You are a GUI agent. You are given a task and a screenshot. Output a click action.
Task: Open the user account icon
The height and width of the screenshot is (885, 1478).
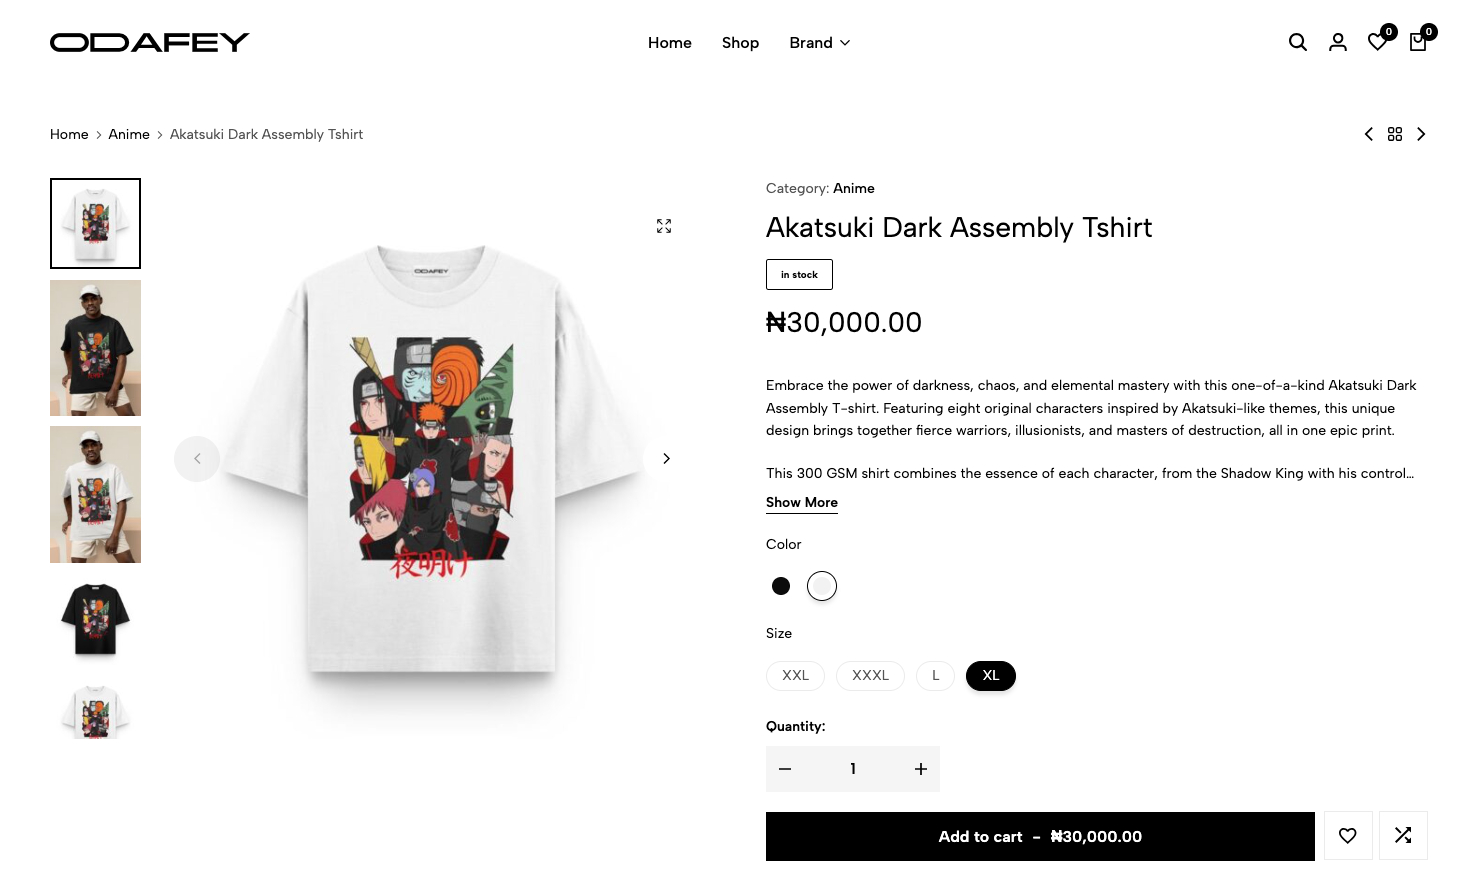1337,42
